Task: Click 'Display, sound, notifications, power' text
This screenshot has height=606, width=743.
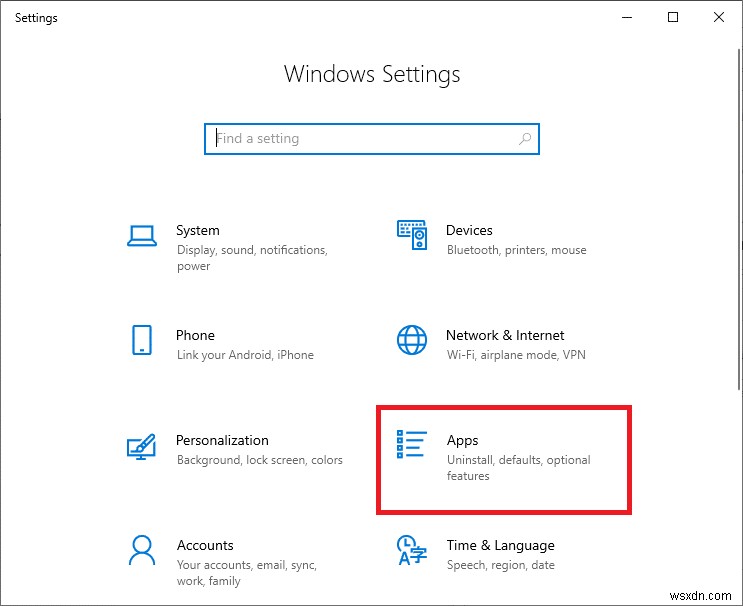Action: pyautogui.click(x=252, y=258)
